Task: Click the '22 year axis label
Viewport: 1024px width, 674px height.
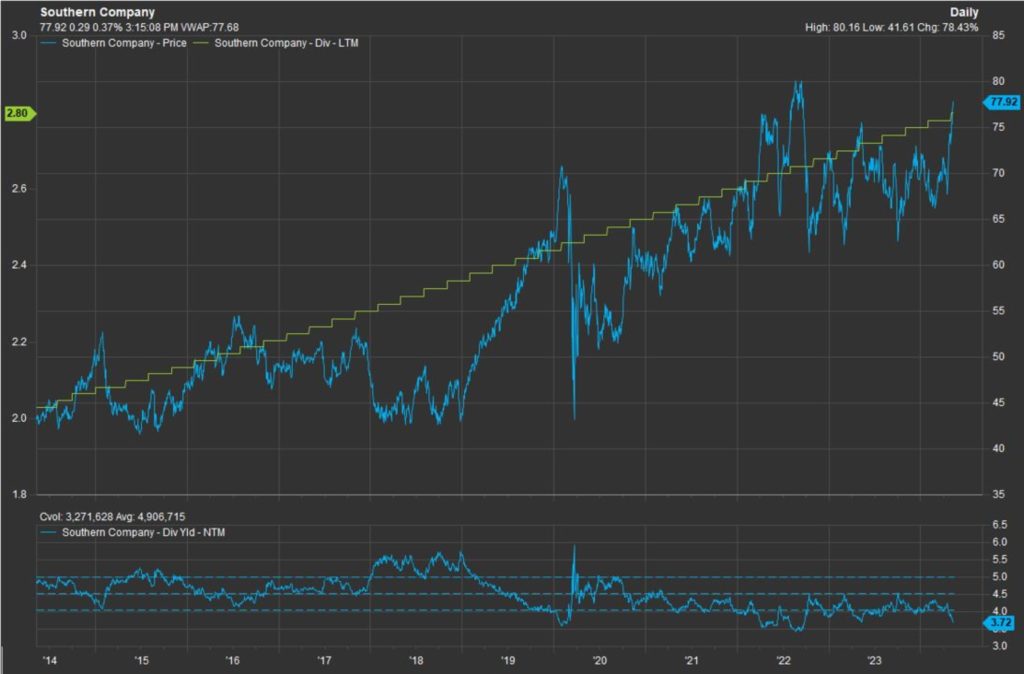Action: [x=783, y=660]
